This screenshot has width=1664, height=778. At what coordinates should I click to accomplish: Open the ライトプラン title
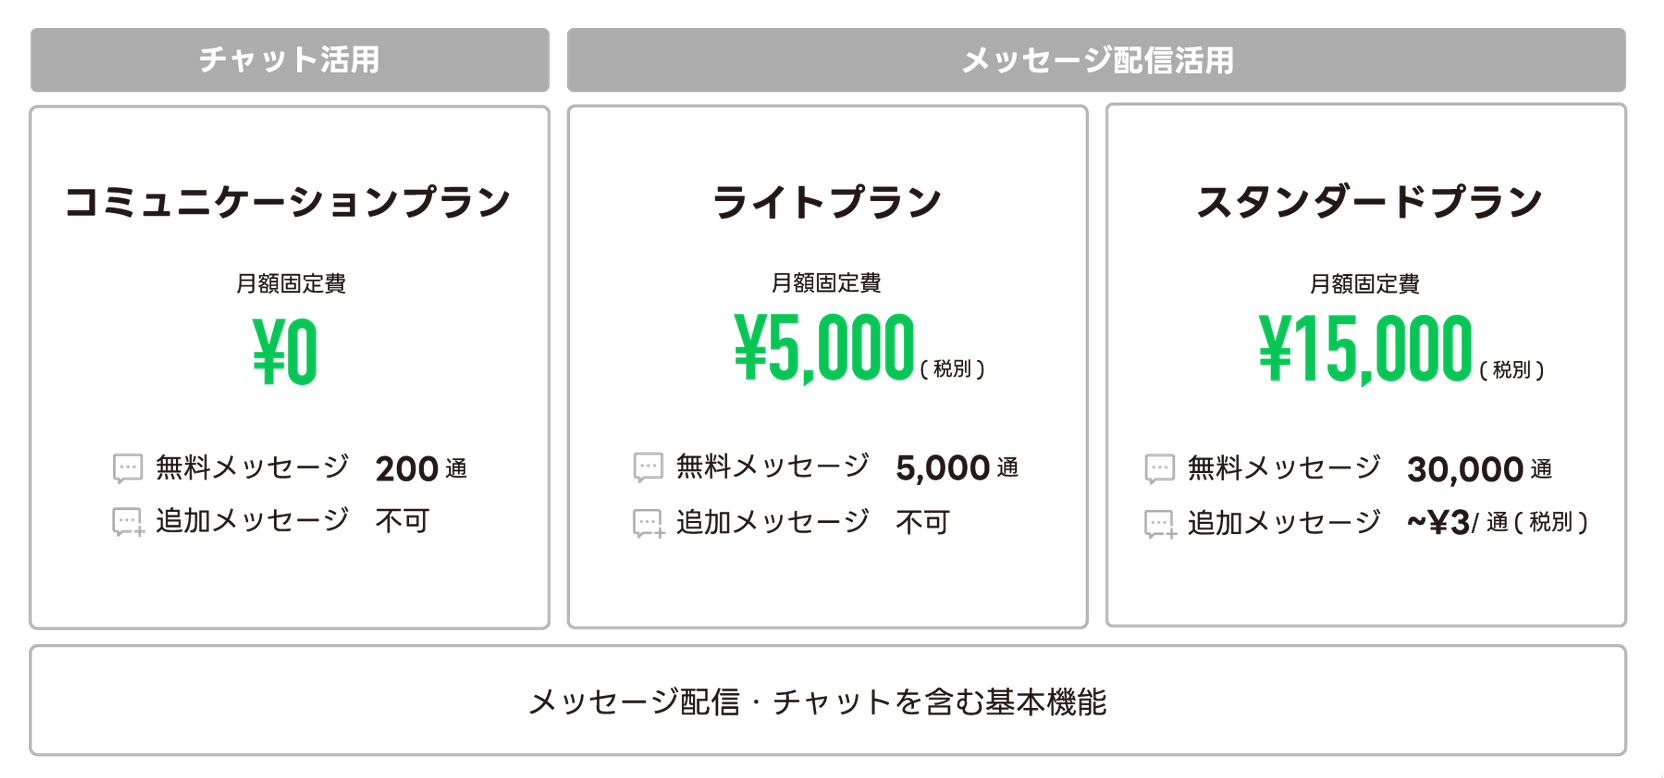pos(827,202)
